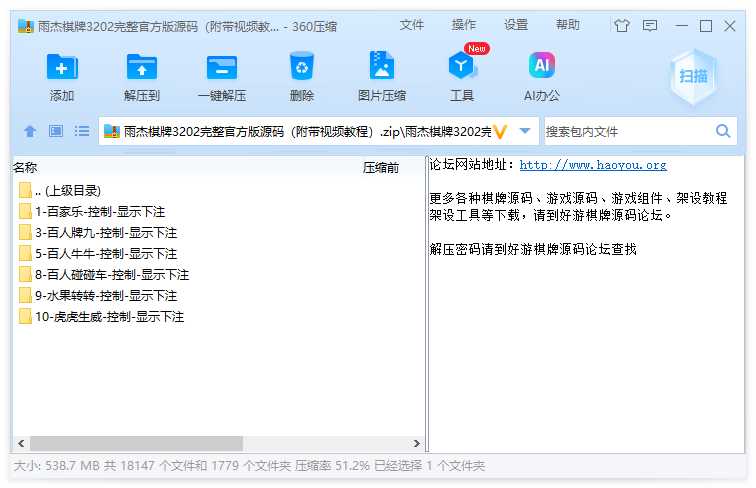
Task: Open the 图片压缩 image compression tool
Action: [382, 65]
